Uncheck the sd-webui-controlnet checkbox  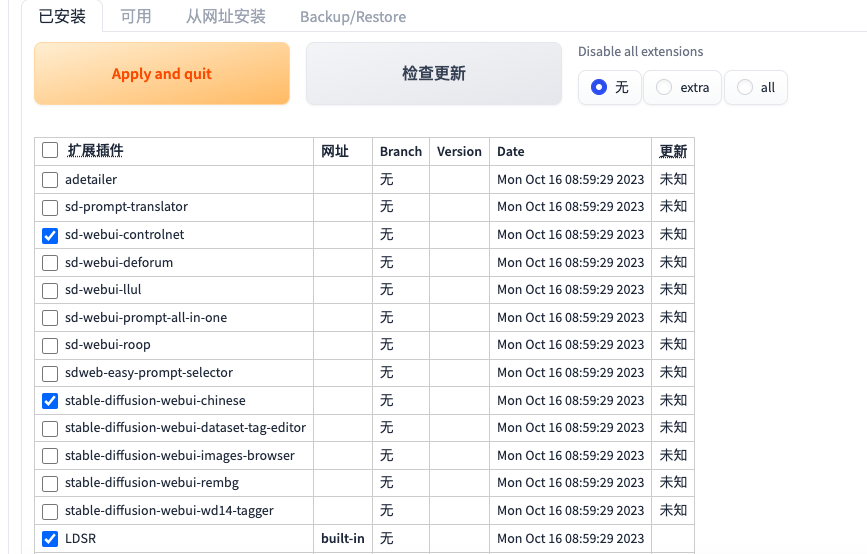[50, 236]
